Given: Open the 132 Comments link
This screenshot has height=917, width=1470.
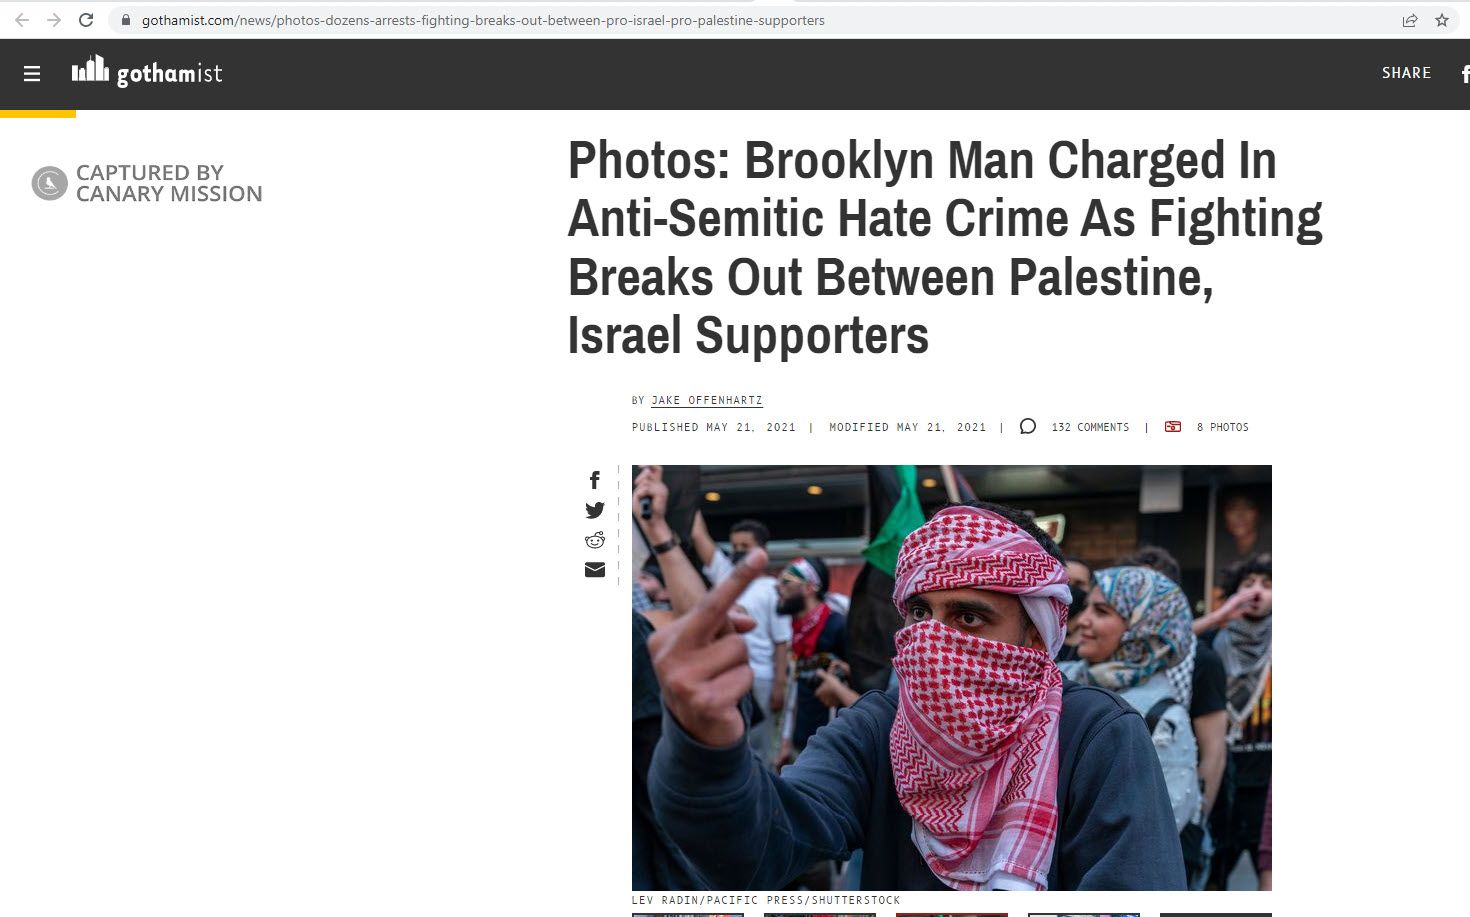Looking at the screenshot, I should coord(1090,427).
